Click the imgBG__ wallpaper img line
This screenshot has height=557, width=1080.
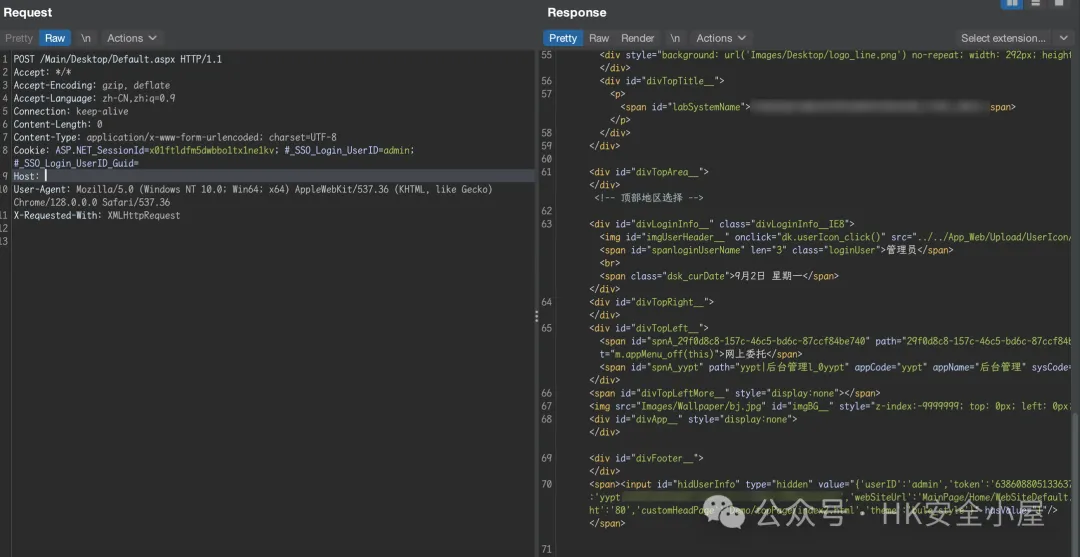tap(830, 406)
